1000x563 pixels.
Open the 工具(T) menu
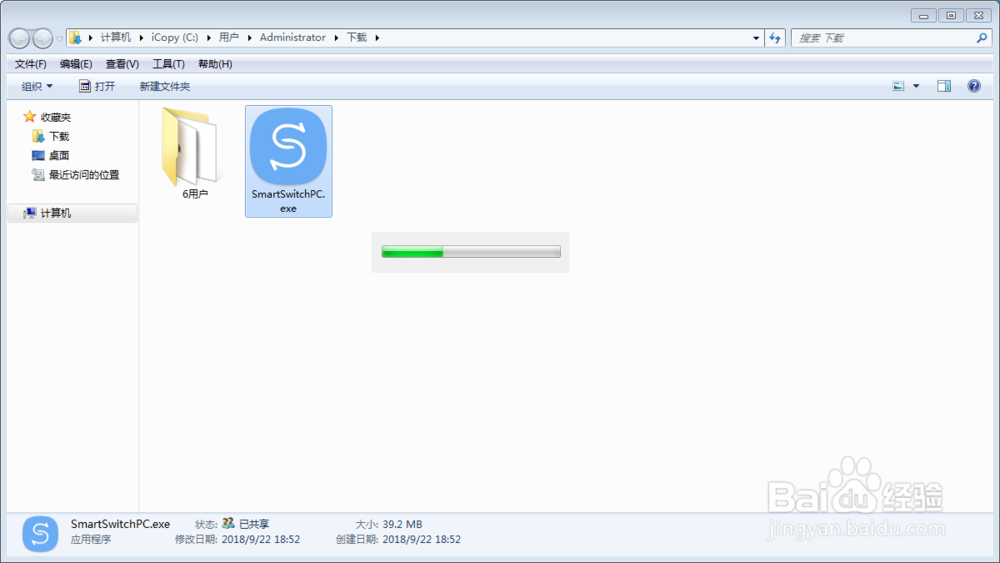coord(168,64)
